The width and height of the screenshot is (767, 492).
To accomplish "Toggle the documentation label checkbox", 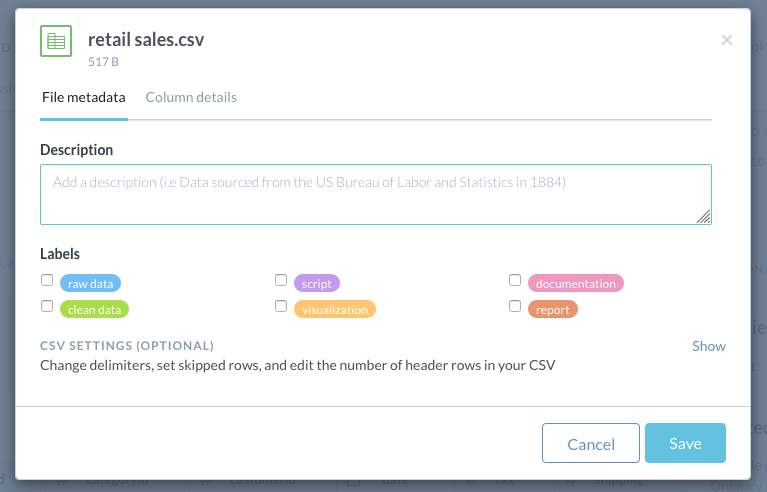I will point(515,280).
